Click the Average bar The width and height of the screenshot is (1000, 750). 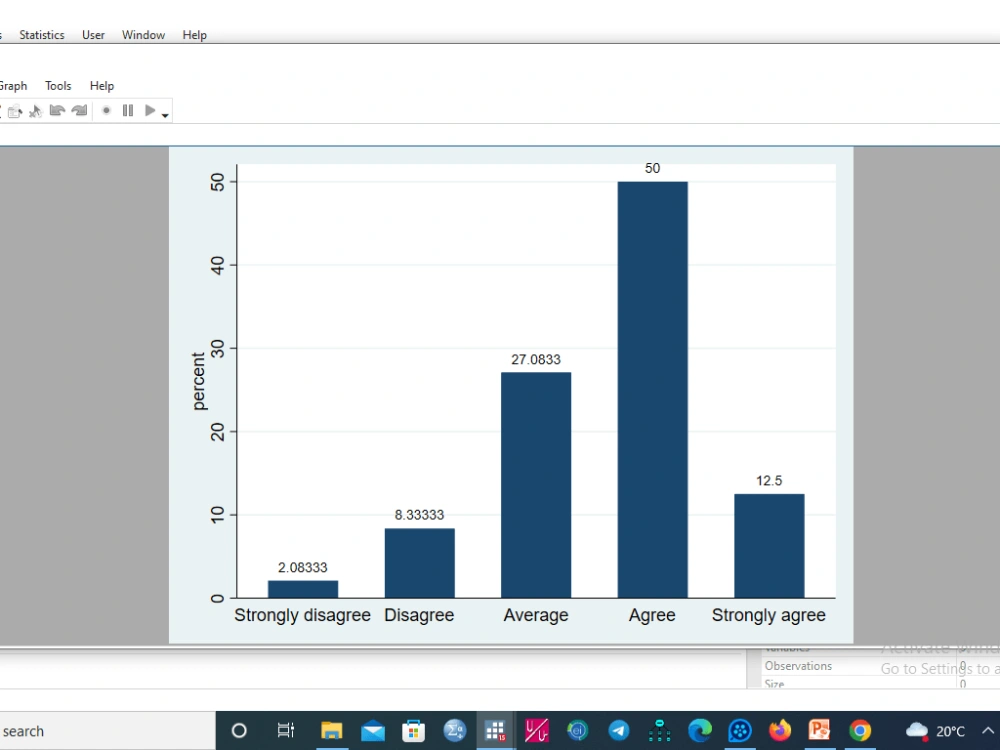(x=536, y=485)
